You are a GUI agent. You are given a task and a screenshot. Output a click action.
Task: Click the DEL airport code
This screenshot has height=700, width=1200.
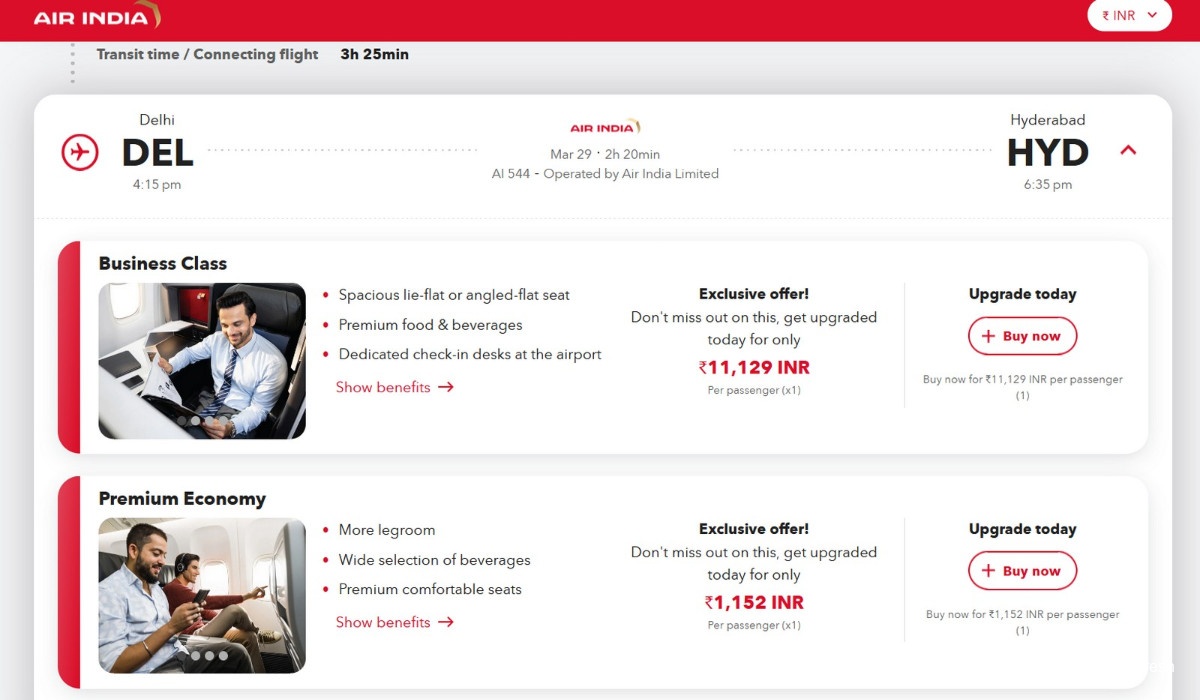point(157,153)
